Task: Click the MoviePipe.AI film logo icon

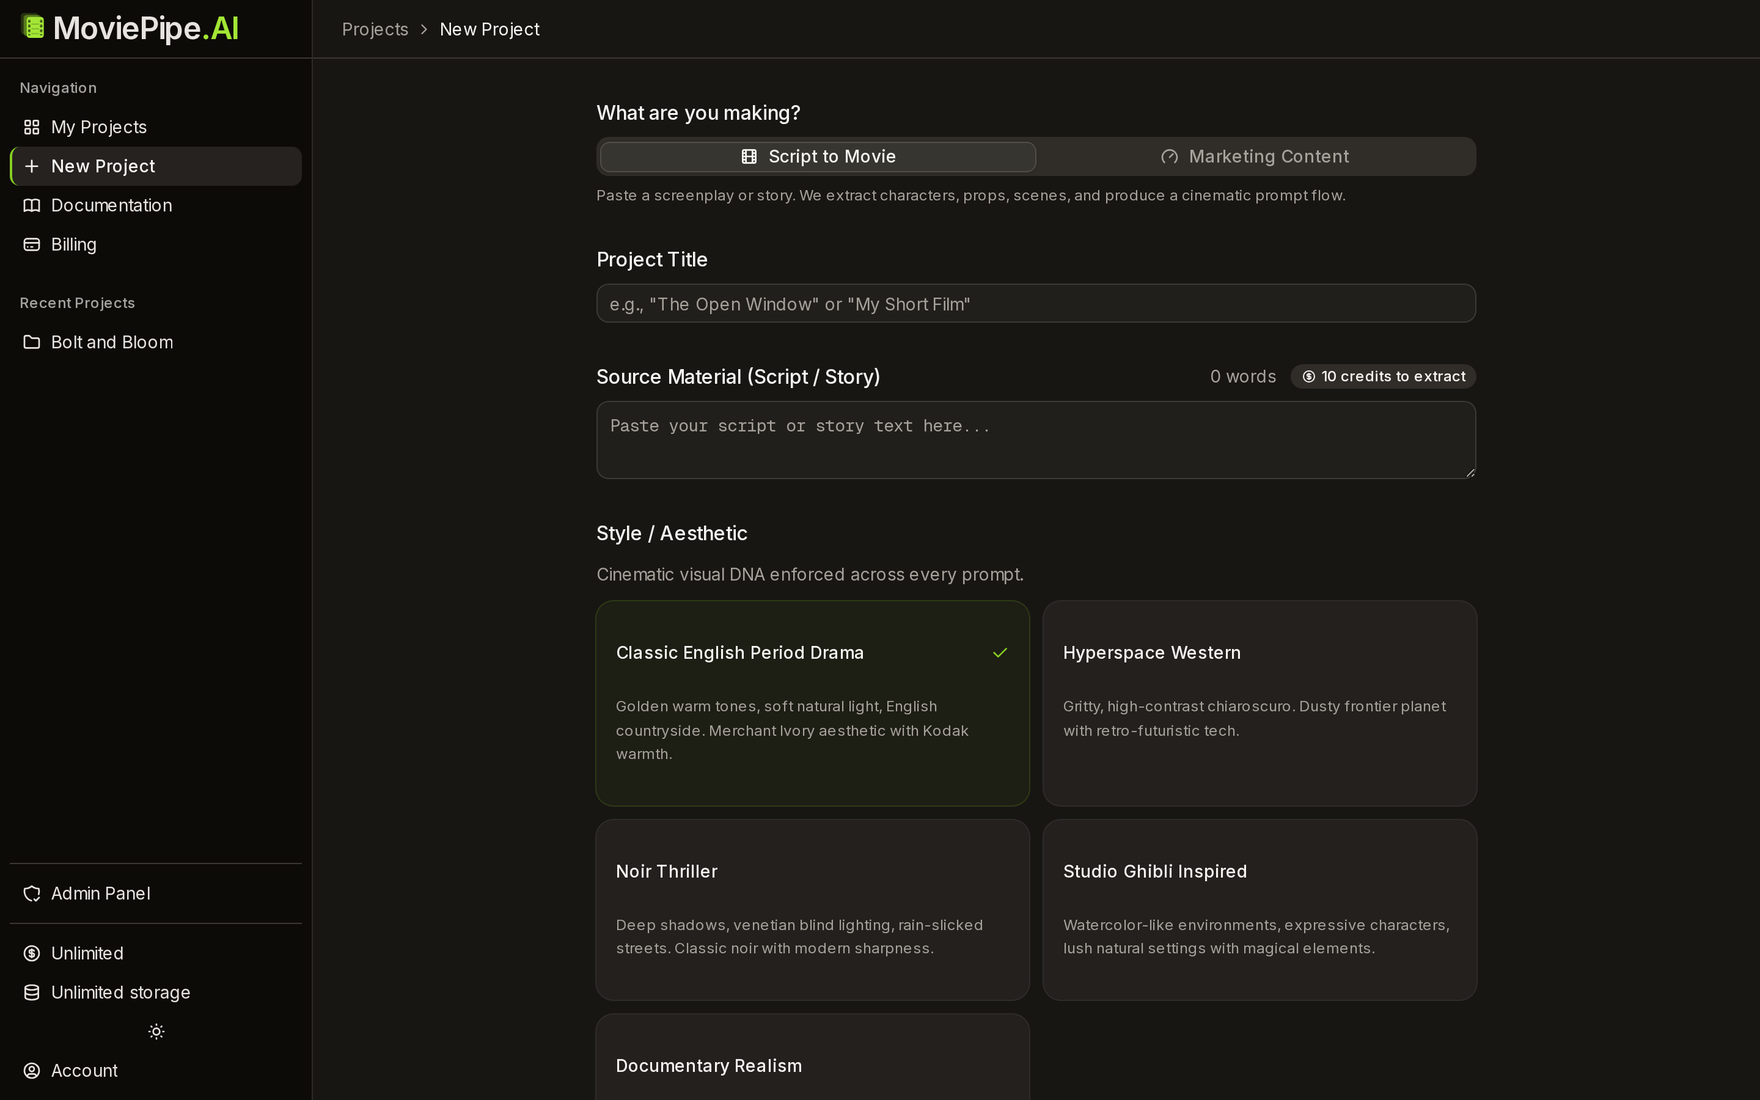Action: [33, 27]
